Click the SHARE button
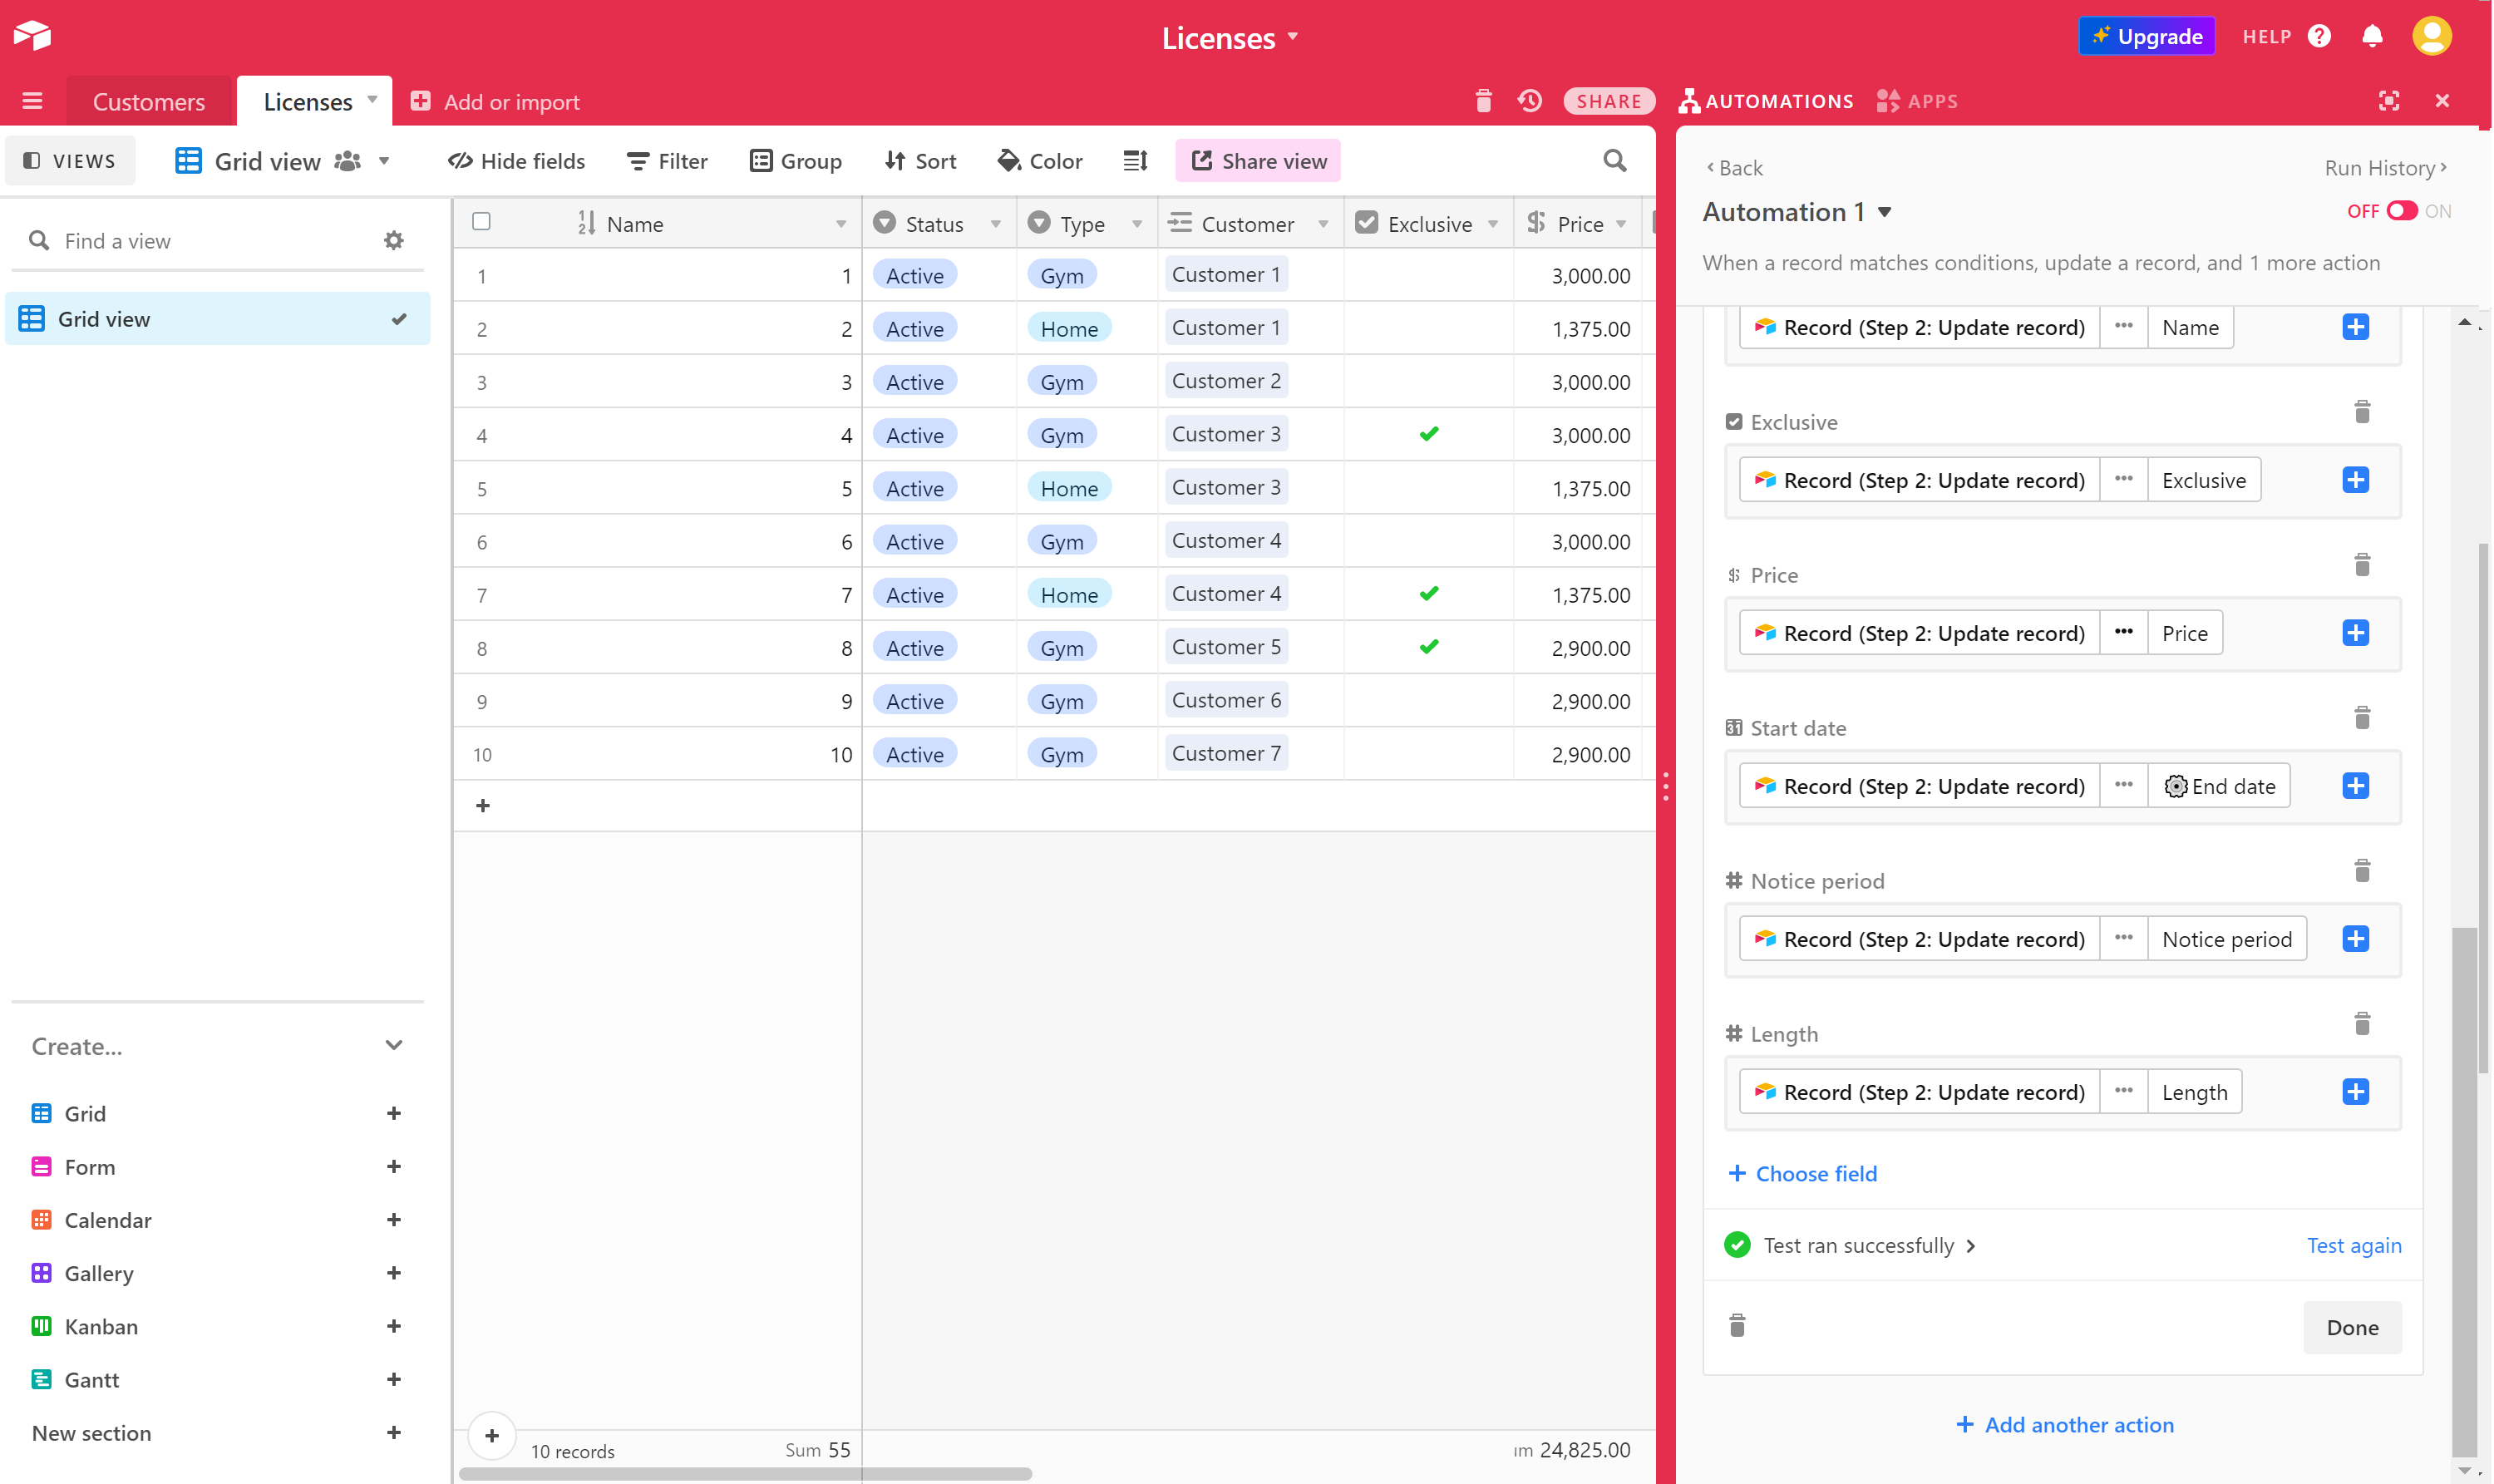 1608,101
